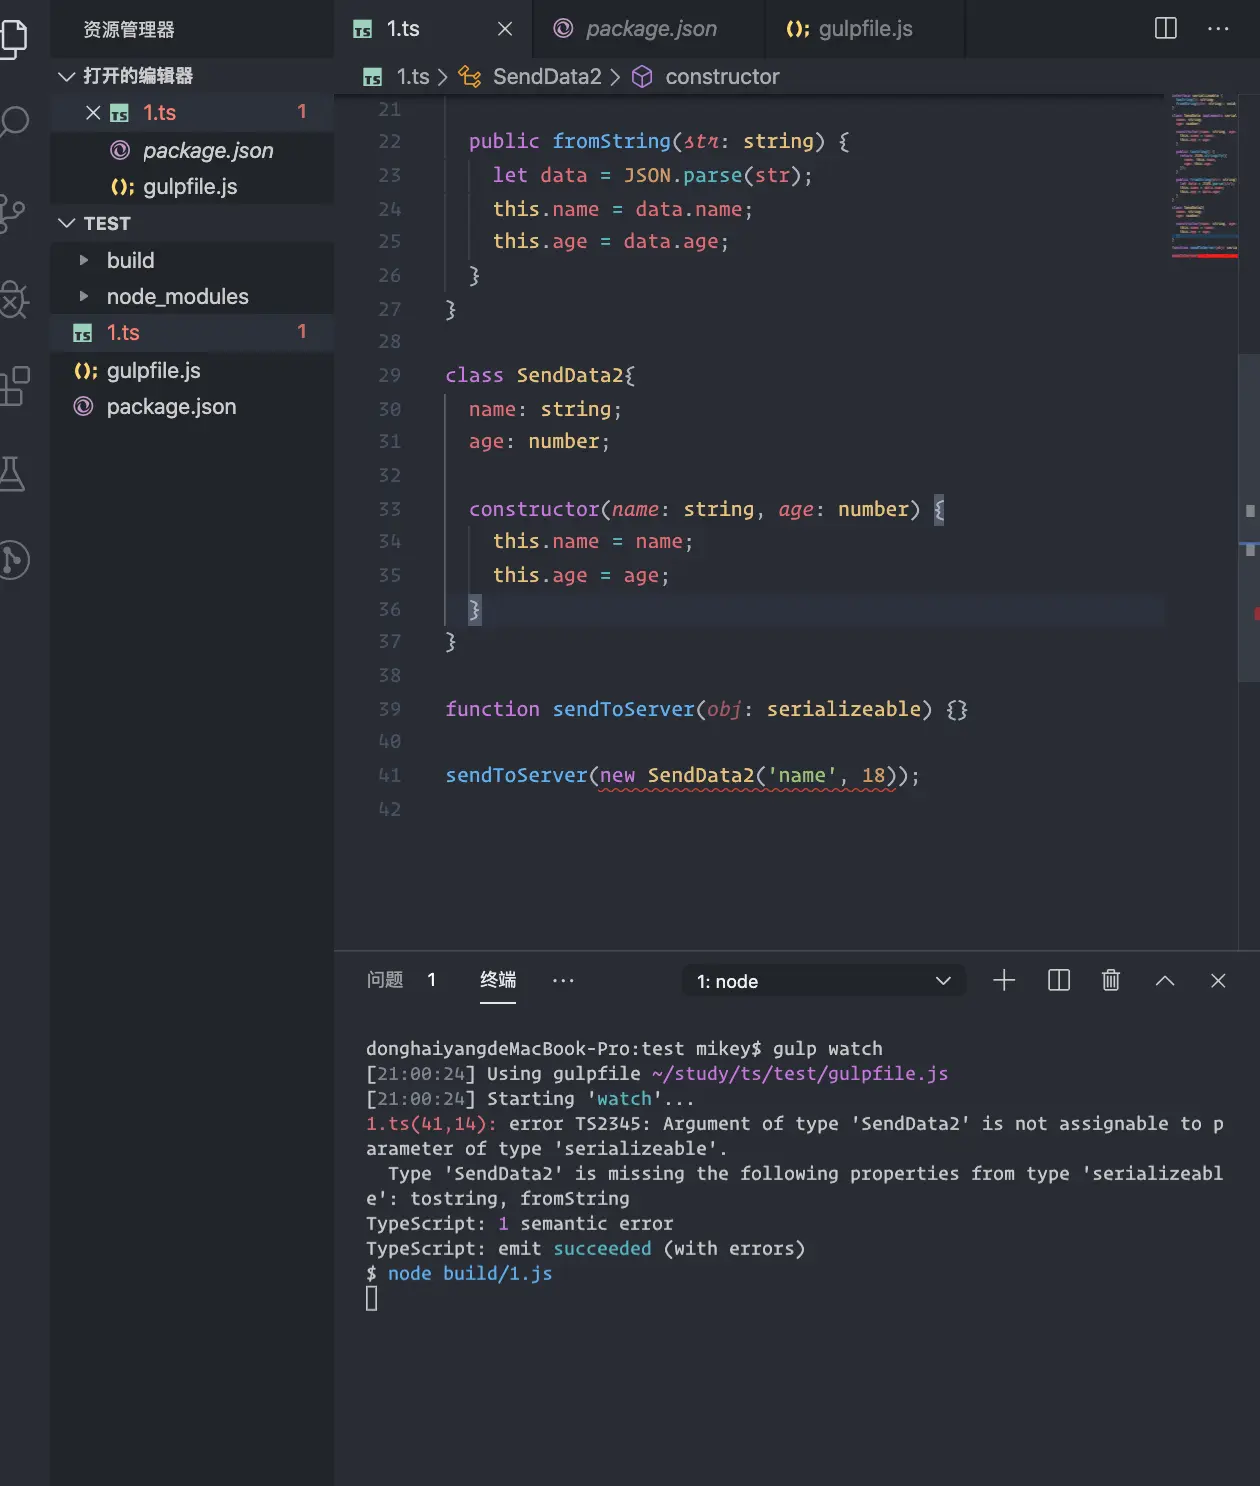Image resolution: width=1260 pixels, height=1486 pixels.
Task: Open gulpfile.js in the TEST file tree
Action: coord(192,370)
